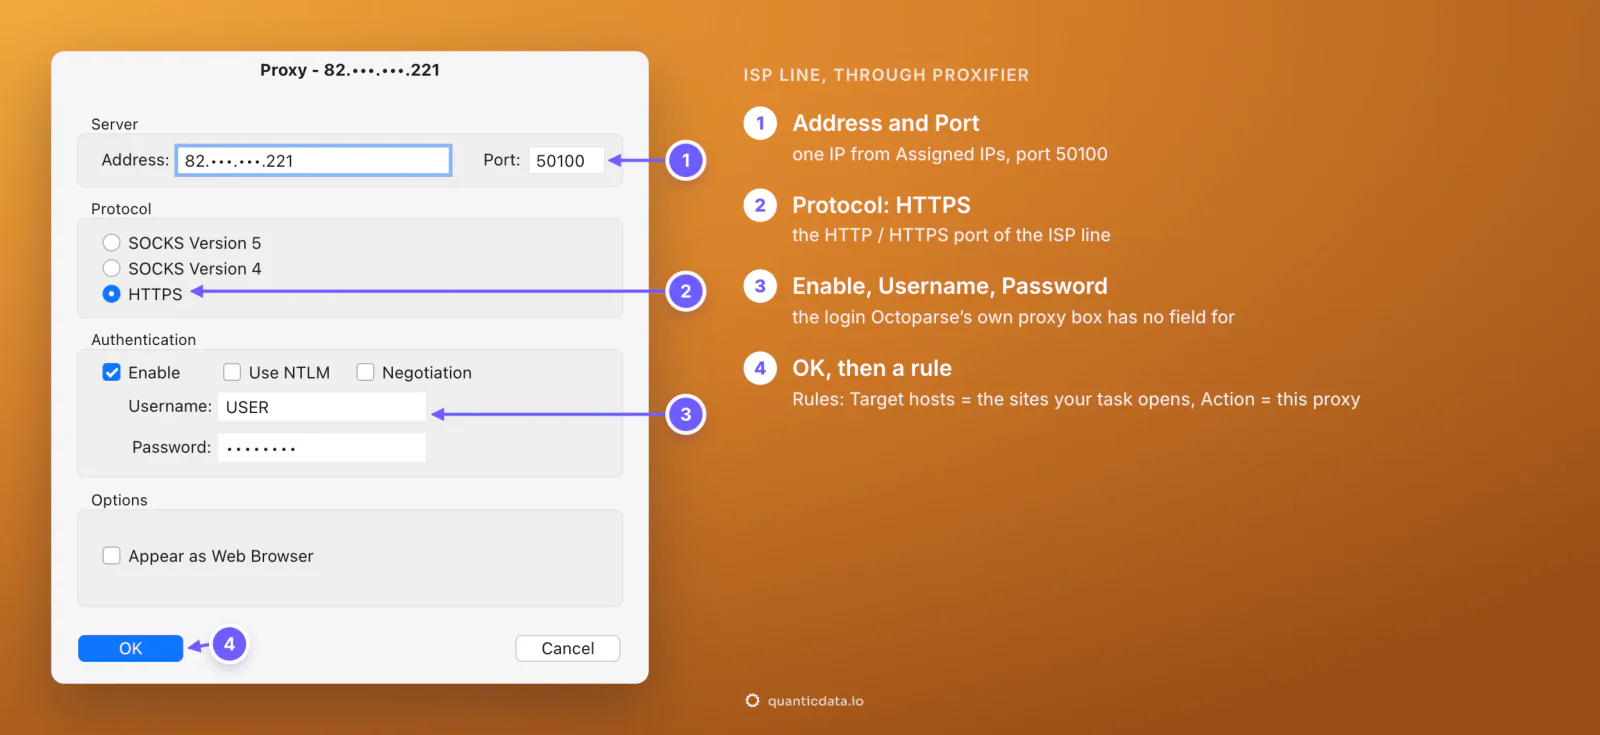This screenshot has height=735, width=1600.
Task: Click the 'Enable, Username, Password' heading
Action: [950, 286]
